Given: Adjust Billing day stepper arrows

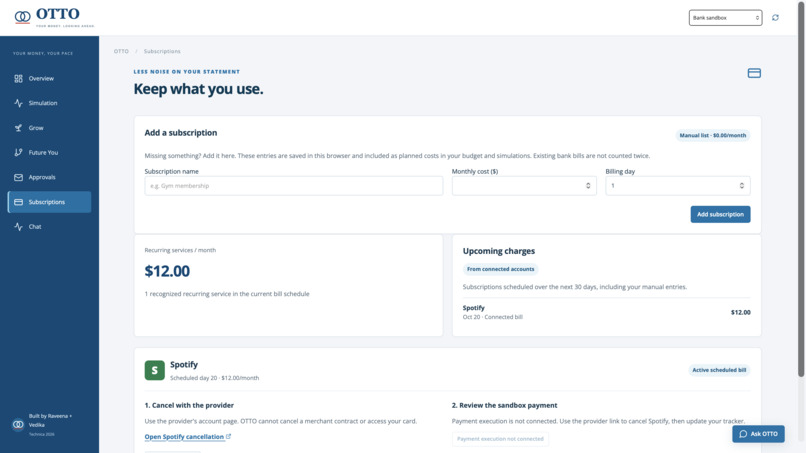Looking at the screenshot, I should click(x=742, y=186).
